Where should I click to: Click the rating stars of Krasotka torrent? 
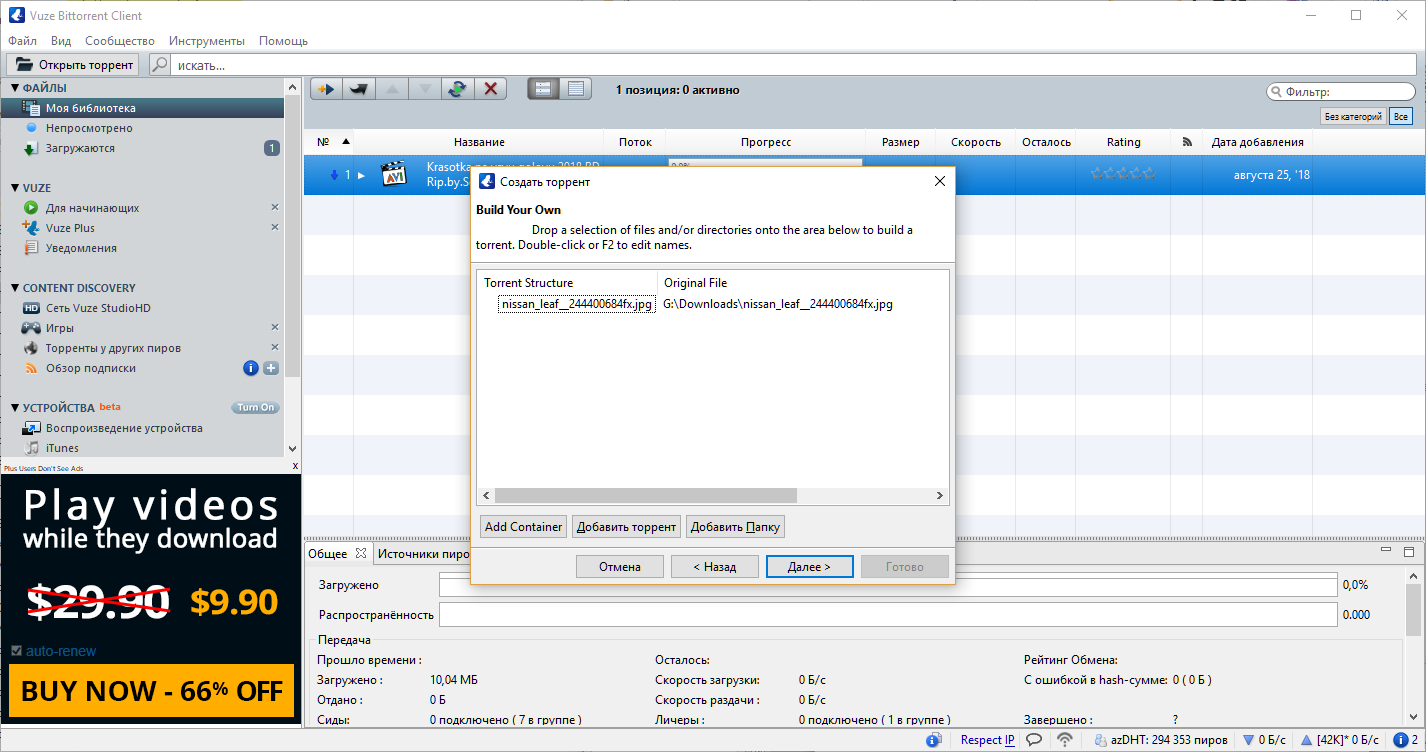(1123, 174)
